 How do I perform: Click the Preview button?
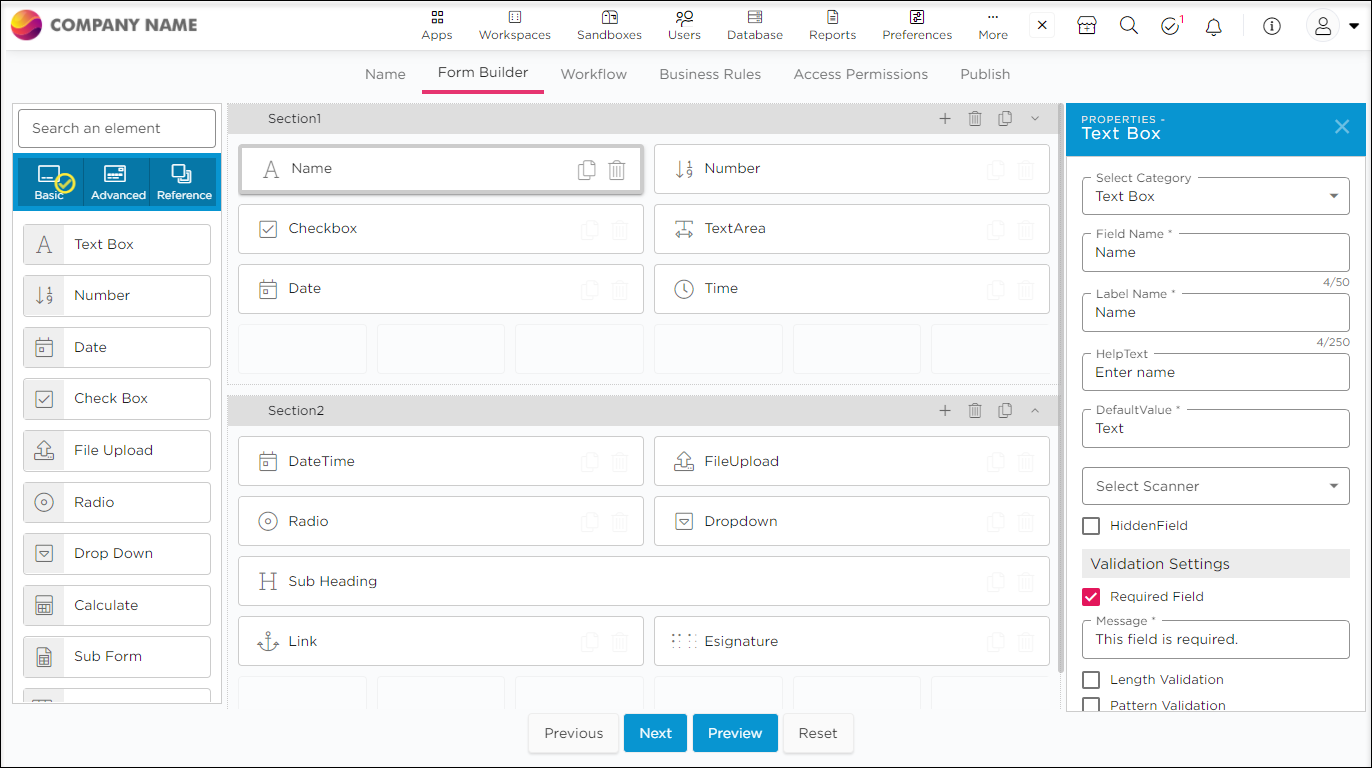(735, 733)
